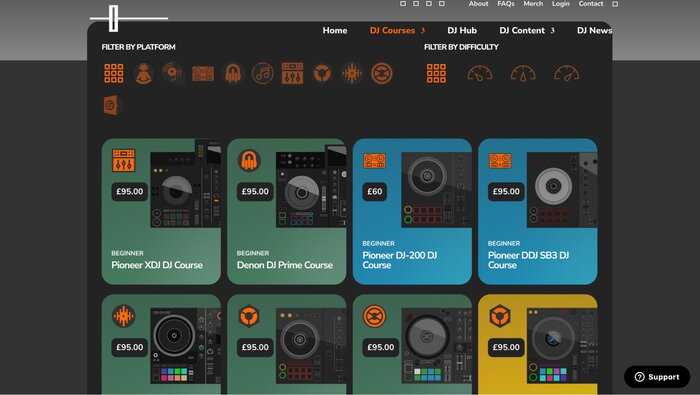700x395 pixels.
Task: Click £95.00 price on Denon DJ Prime card
Action: pos(255,192)
